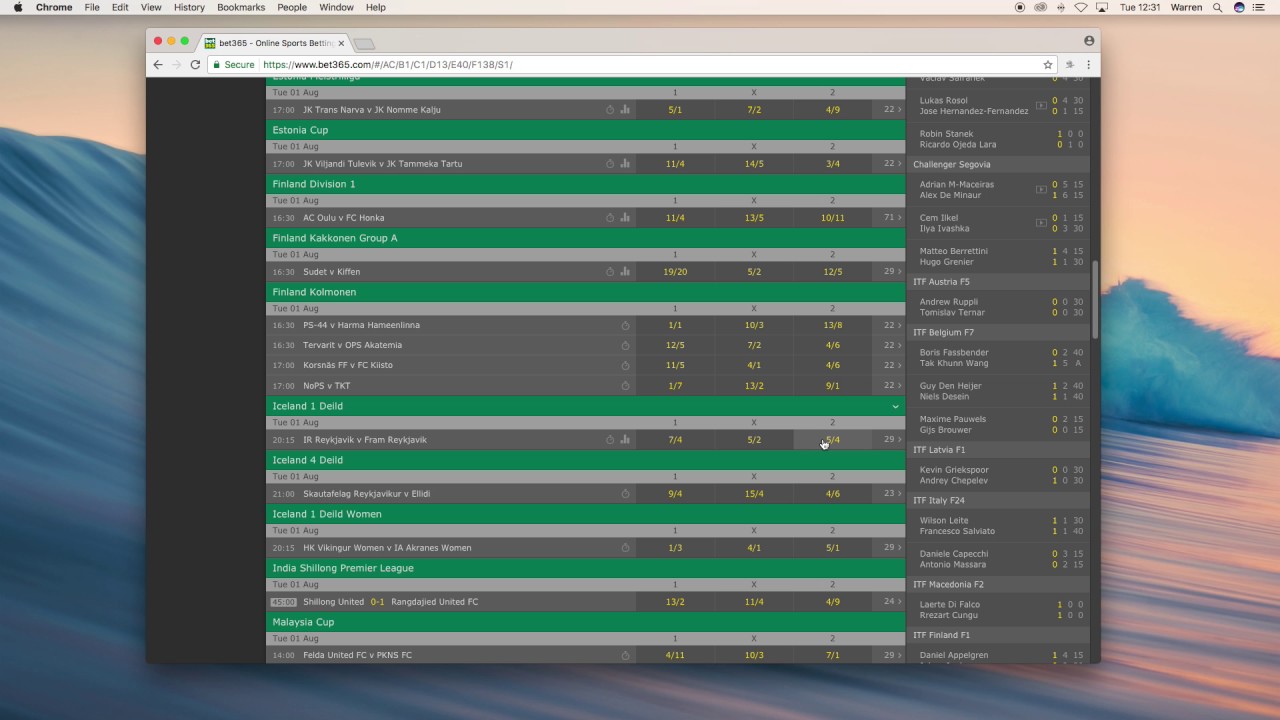Open ITF Austria F5 heading
This screenshot has width=1280, height=720.
998,282
